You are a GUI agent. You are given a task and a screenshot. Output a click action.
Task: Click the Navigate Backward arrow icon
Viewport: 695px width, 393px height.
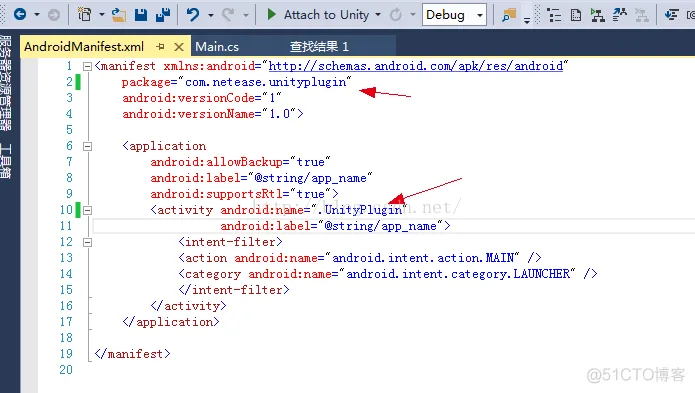pyautogui.click(x=20, y=15)
